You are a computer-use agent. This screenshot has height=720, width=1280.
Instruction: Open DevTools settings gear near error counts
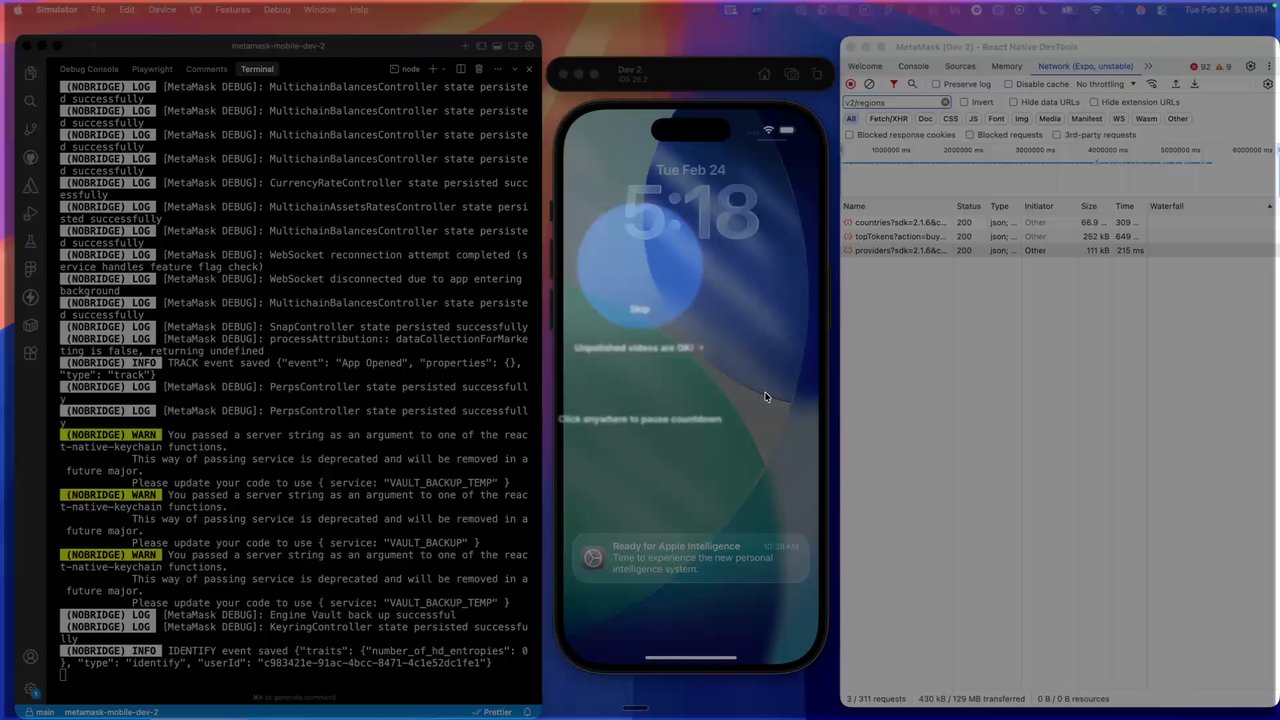[x=1250, y=66]
